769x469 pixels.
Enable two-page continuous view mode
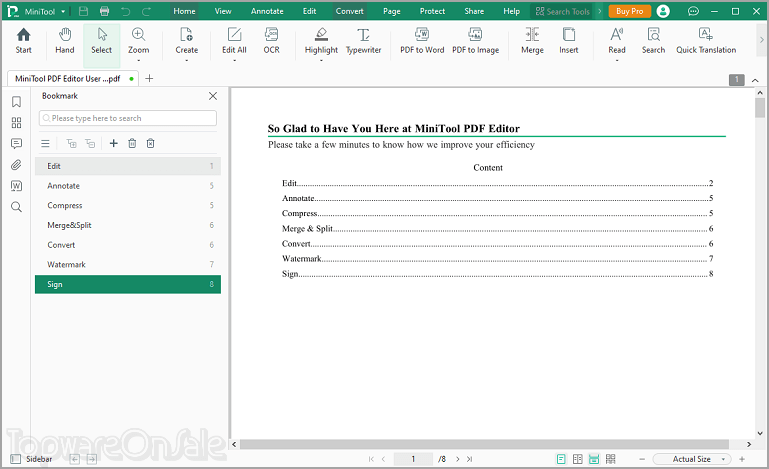[x=611, y=459]
